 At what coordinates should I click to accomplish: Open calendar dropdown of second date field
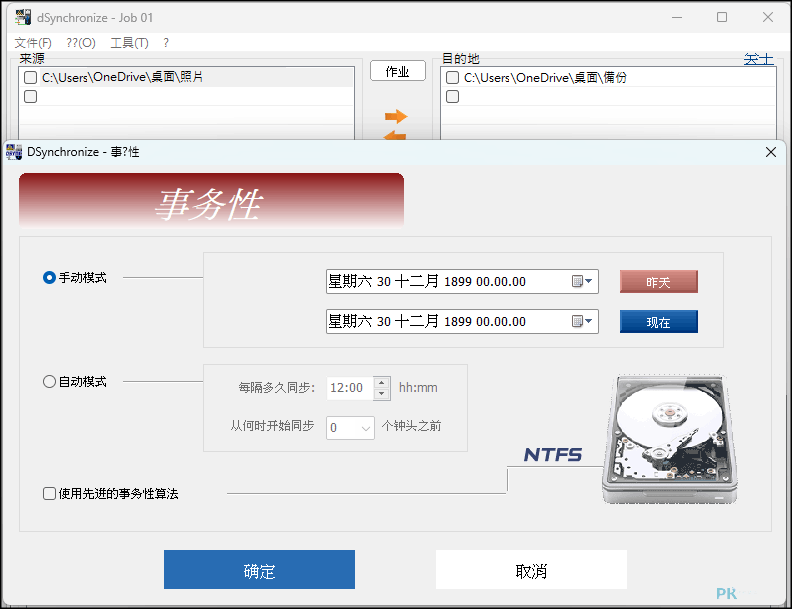click(x=582, y=321)
